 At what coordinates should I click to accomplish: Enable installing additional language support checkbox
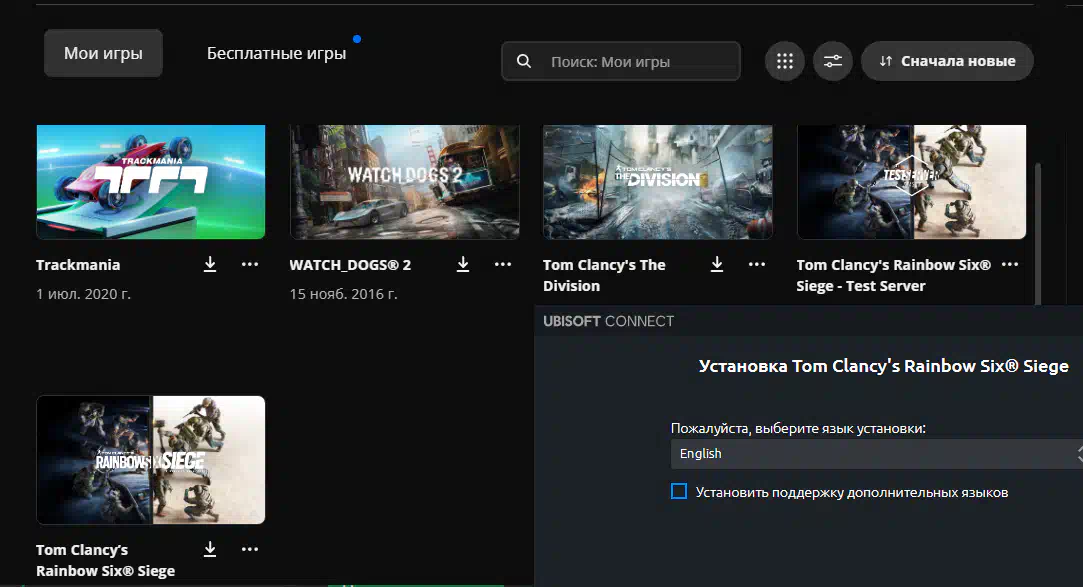[679, 492]
